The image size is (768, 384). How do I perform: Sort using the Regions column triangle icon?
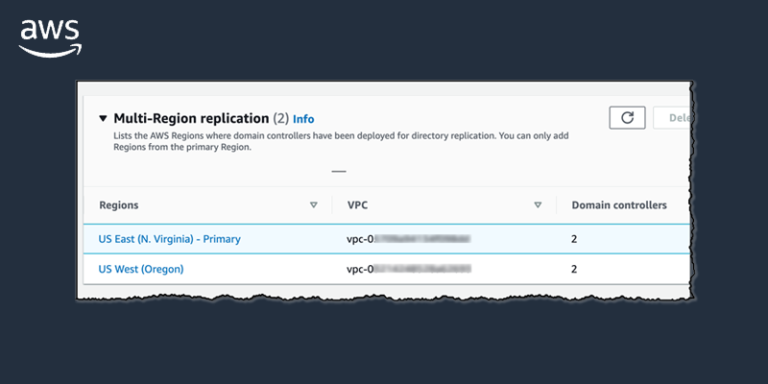coord(313,205)
